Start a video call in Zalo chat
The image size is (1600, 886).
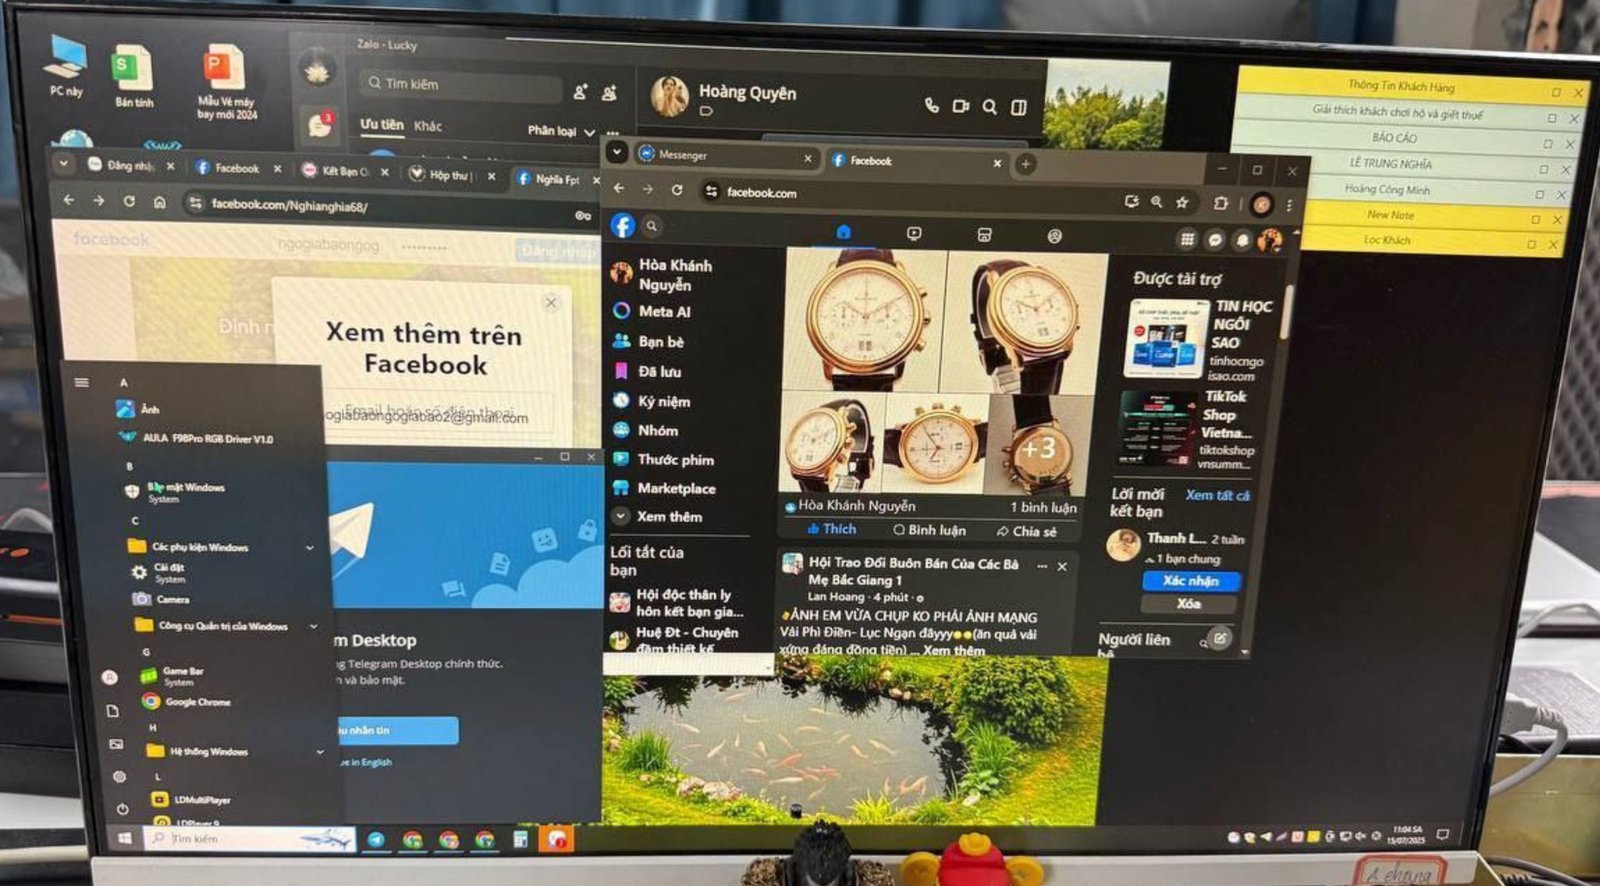click(960, 106)
